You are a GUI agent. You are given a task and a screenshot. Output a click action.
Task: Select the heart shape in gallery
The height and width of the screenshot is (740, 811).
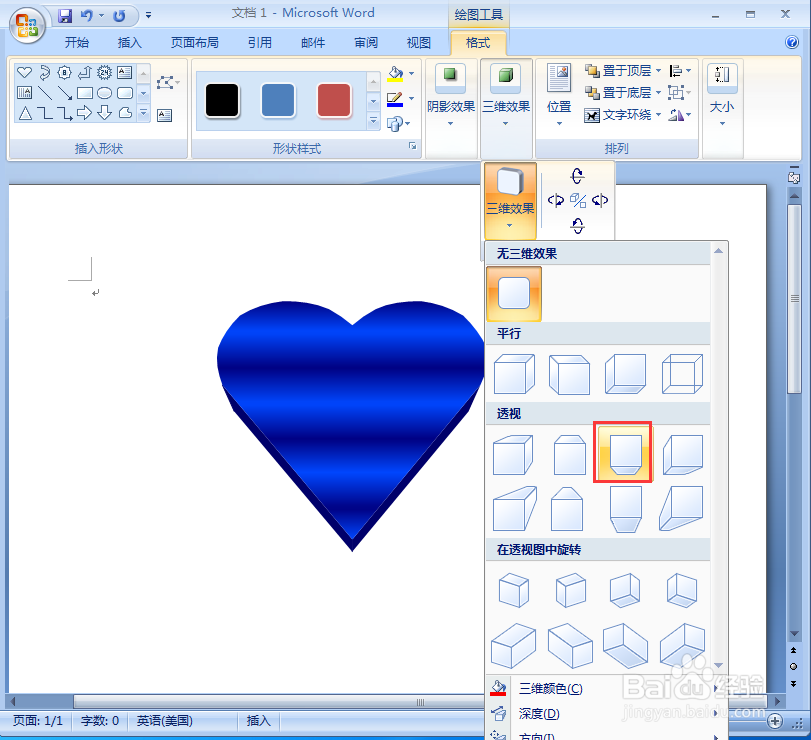[x=24, y=72]
